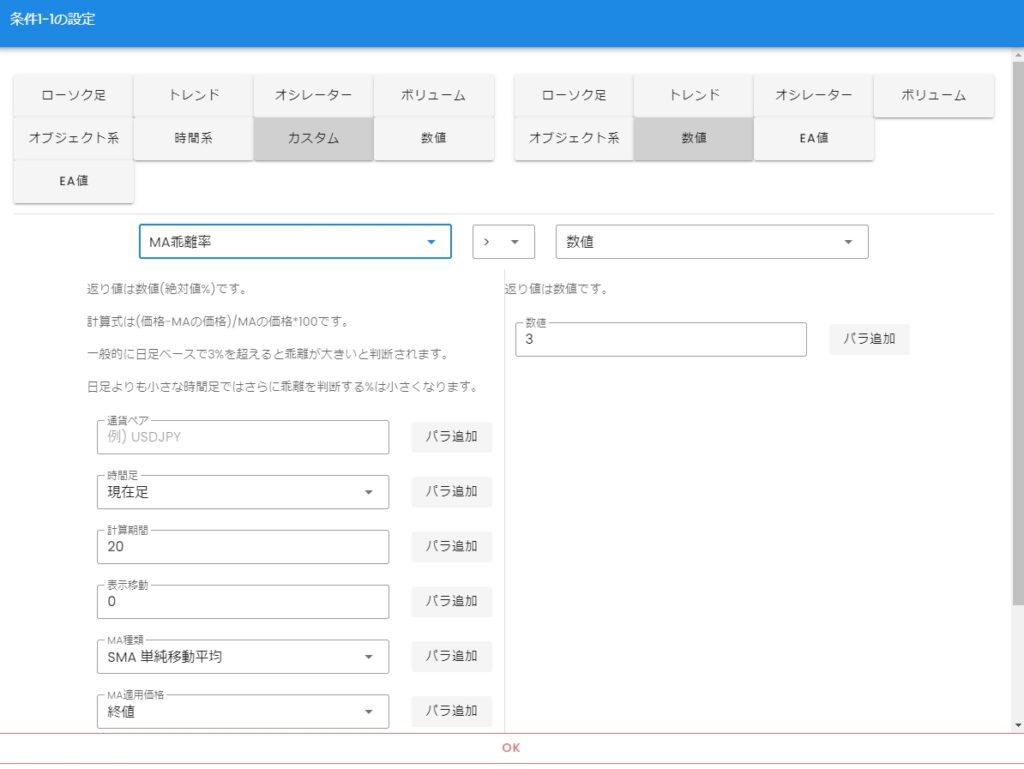
Task: Click パラ追加 next to 通貨ペア
Action: pos(451,437)
